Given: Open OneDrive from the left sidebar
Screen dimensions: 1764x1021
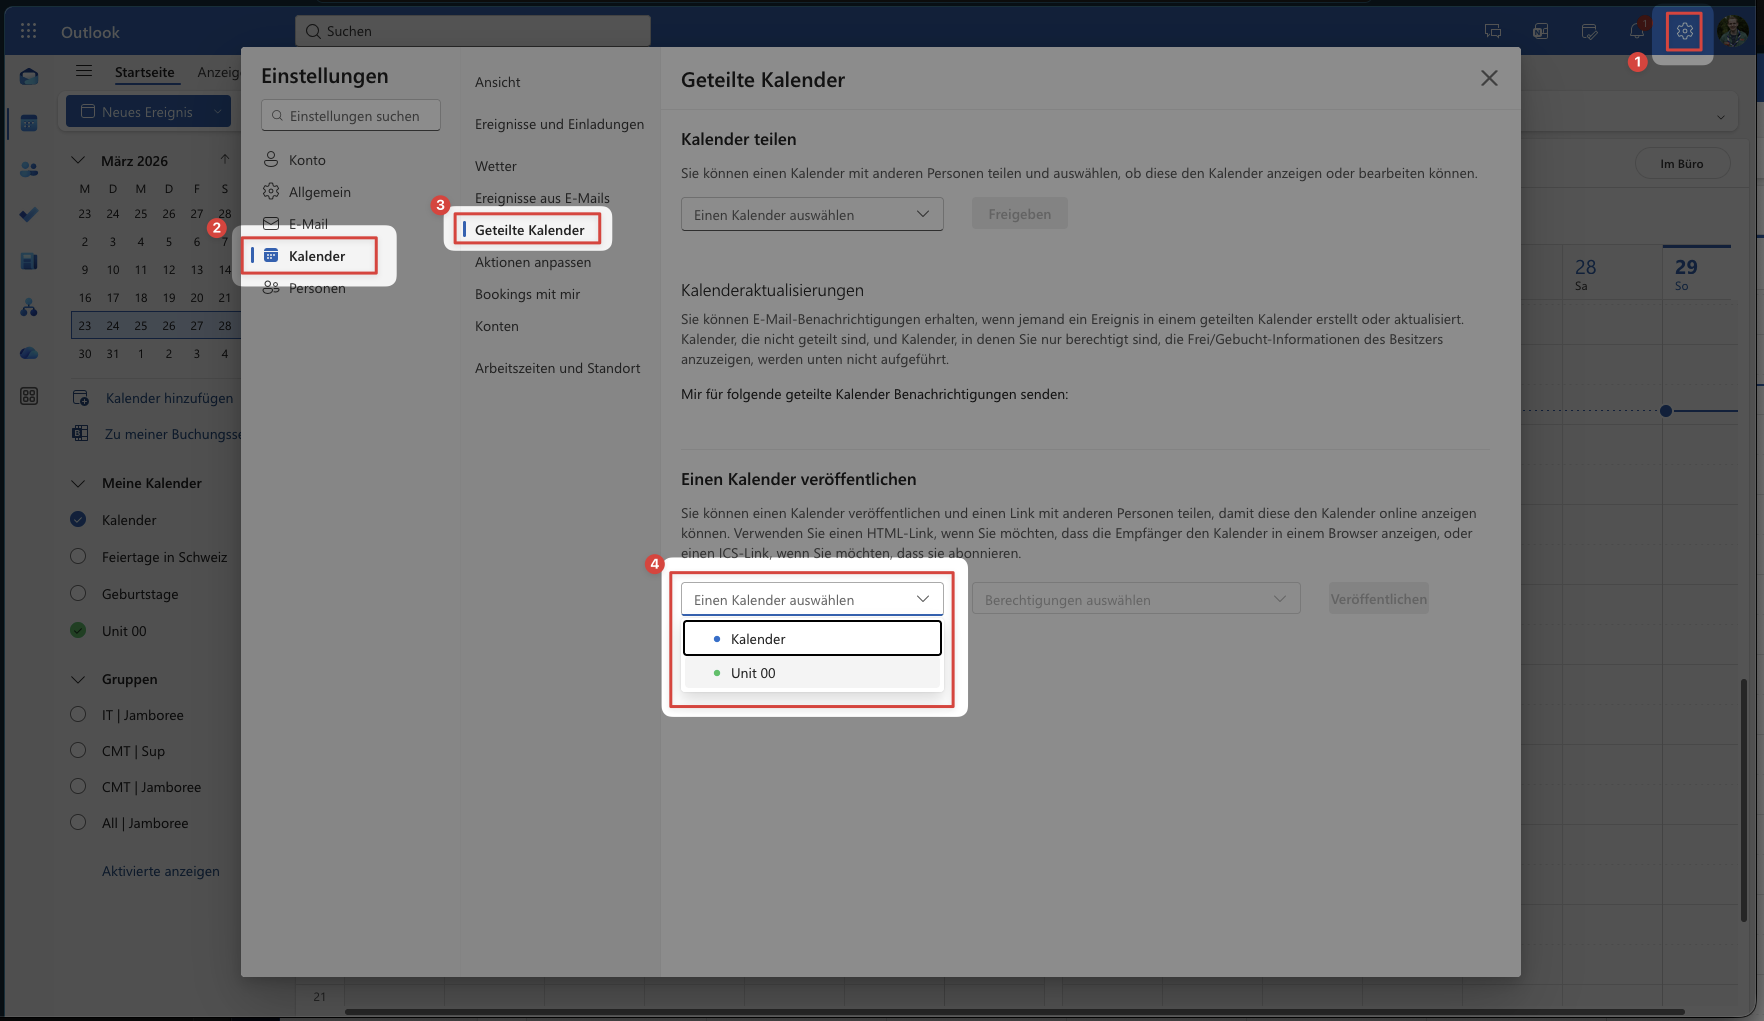Looking at the screenshot, I should point(28,352).
